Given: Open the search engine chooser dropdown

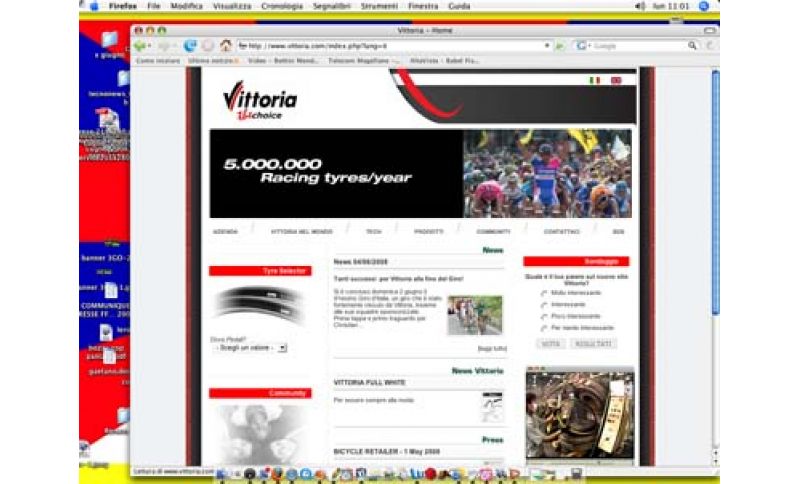Looking at the screenshot, I should [582, 46].
